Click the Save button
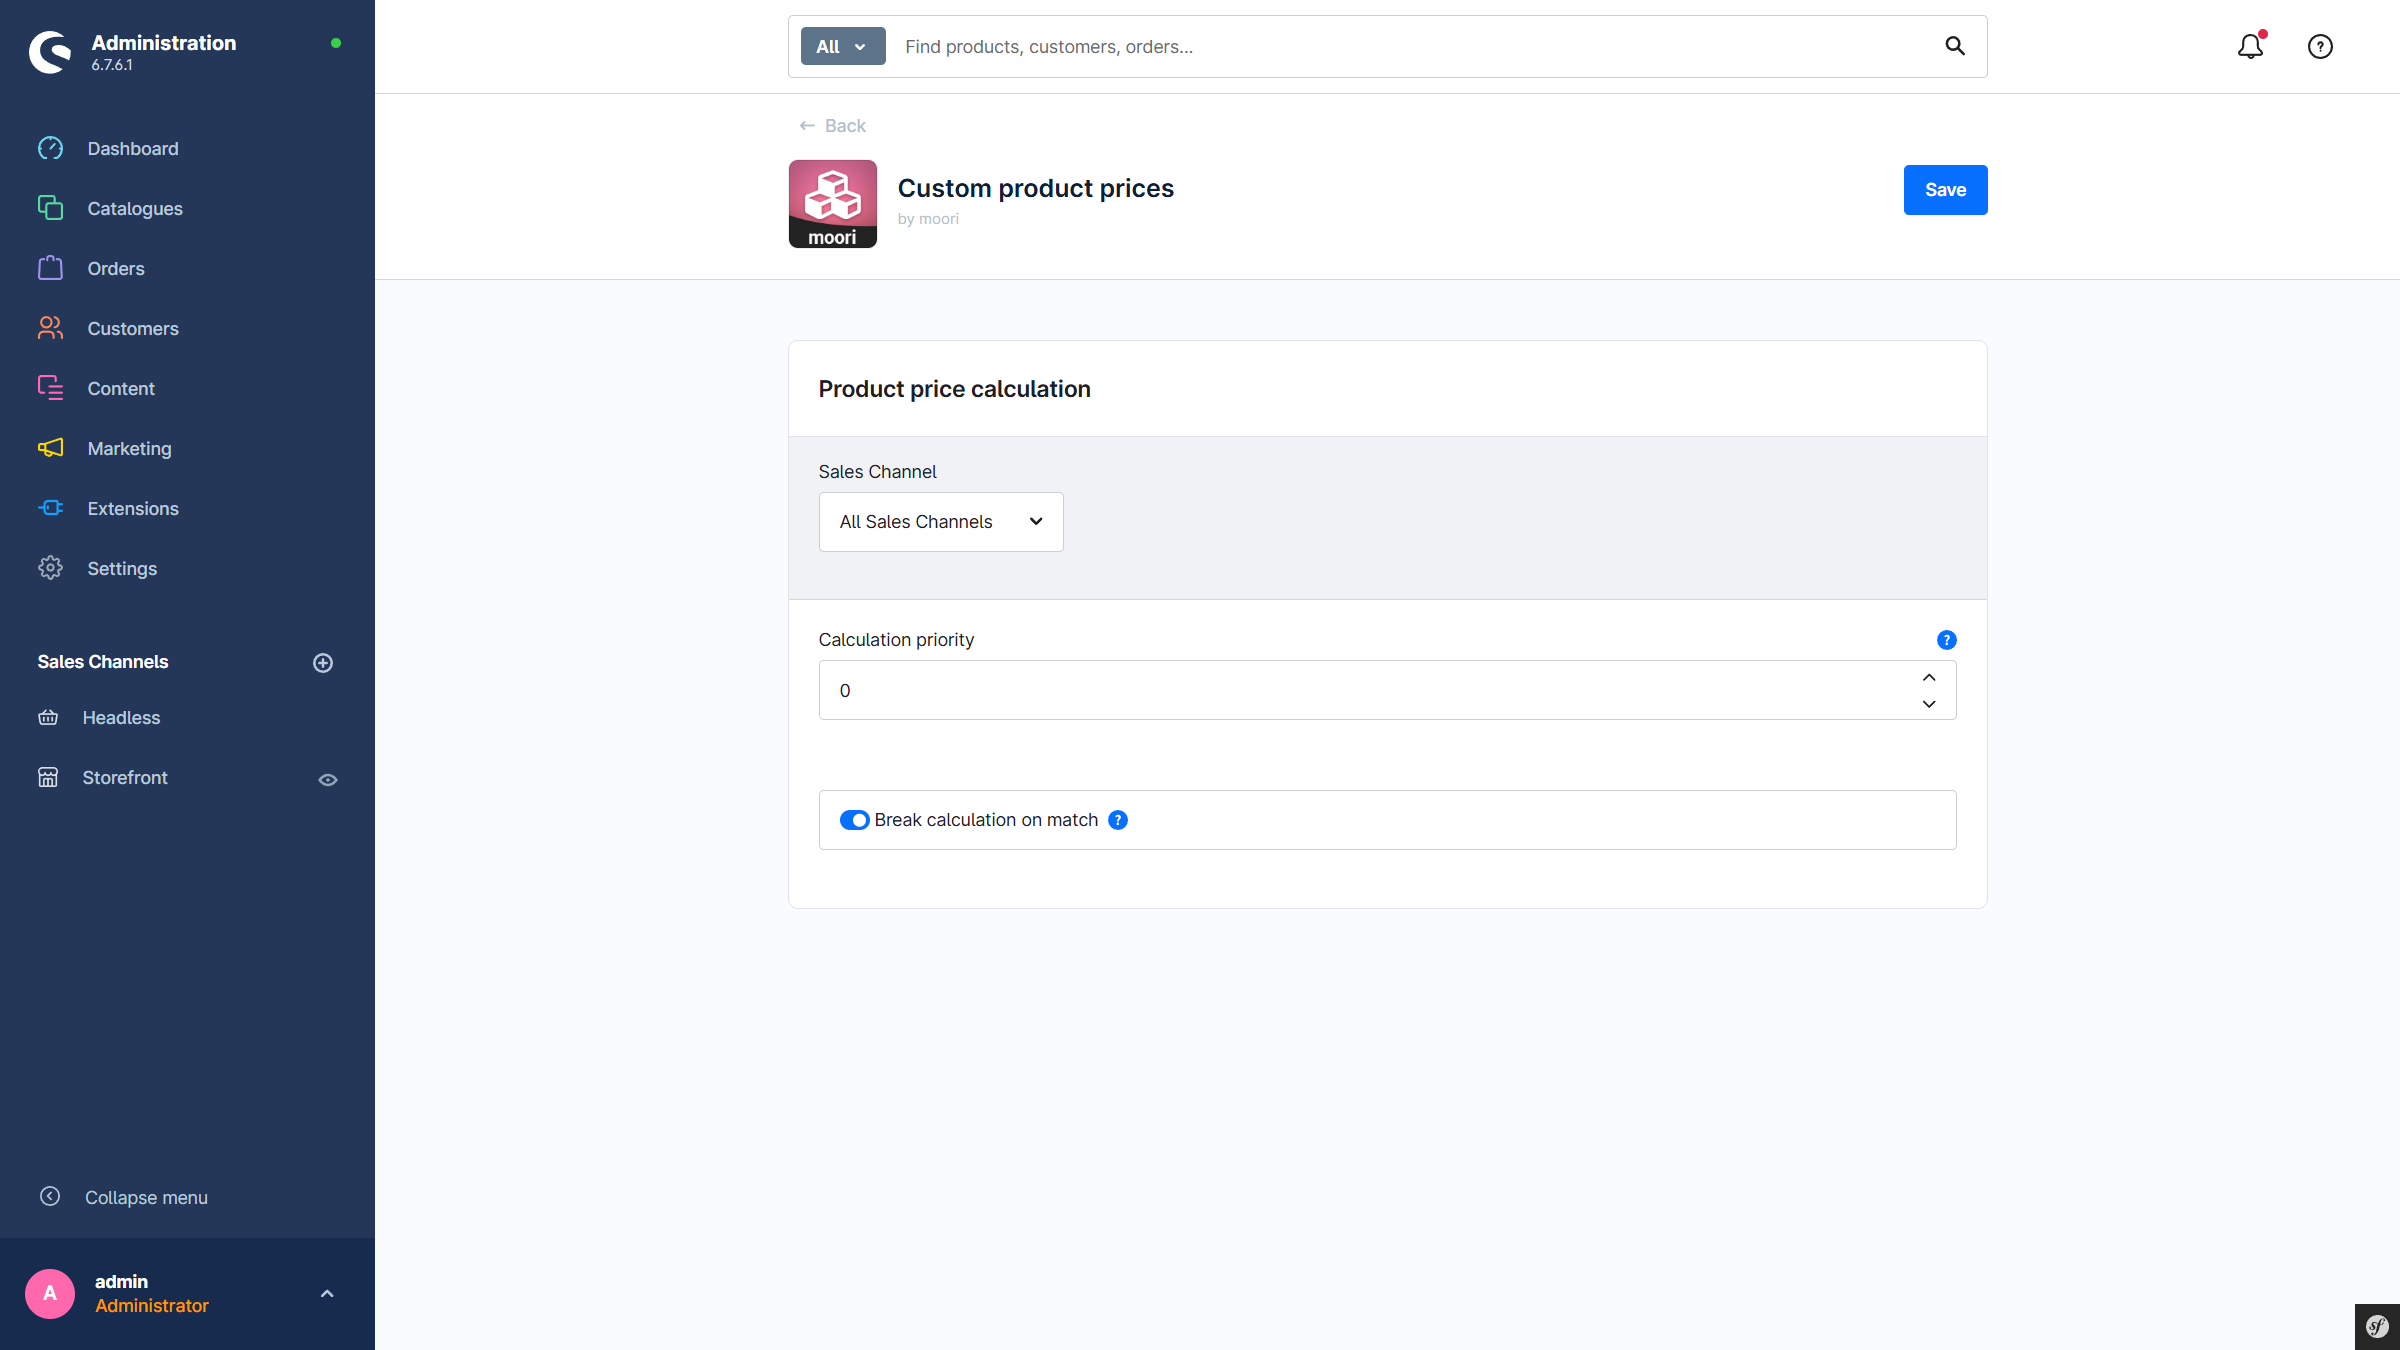 point(1945,189)
